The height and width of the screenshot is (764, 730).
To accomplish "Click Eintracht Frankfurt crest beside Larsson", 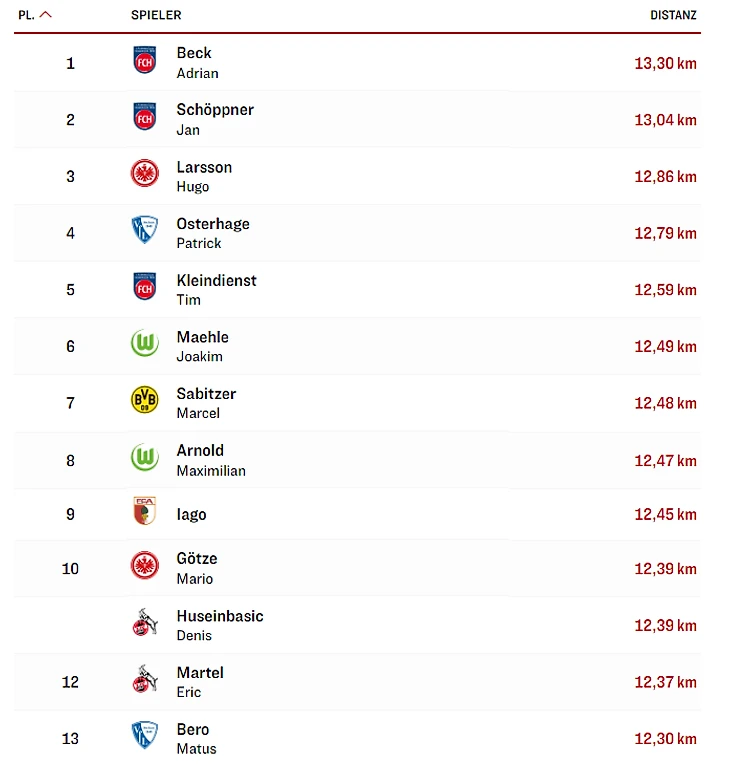I will (145, 175).
